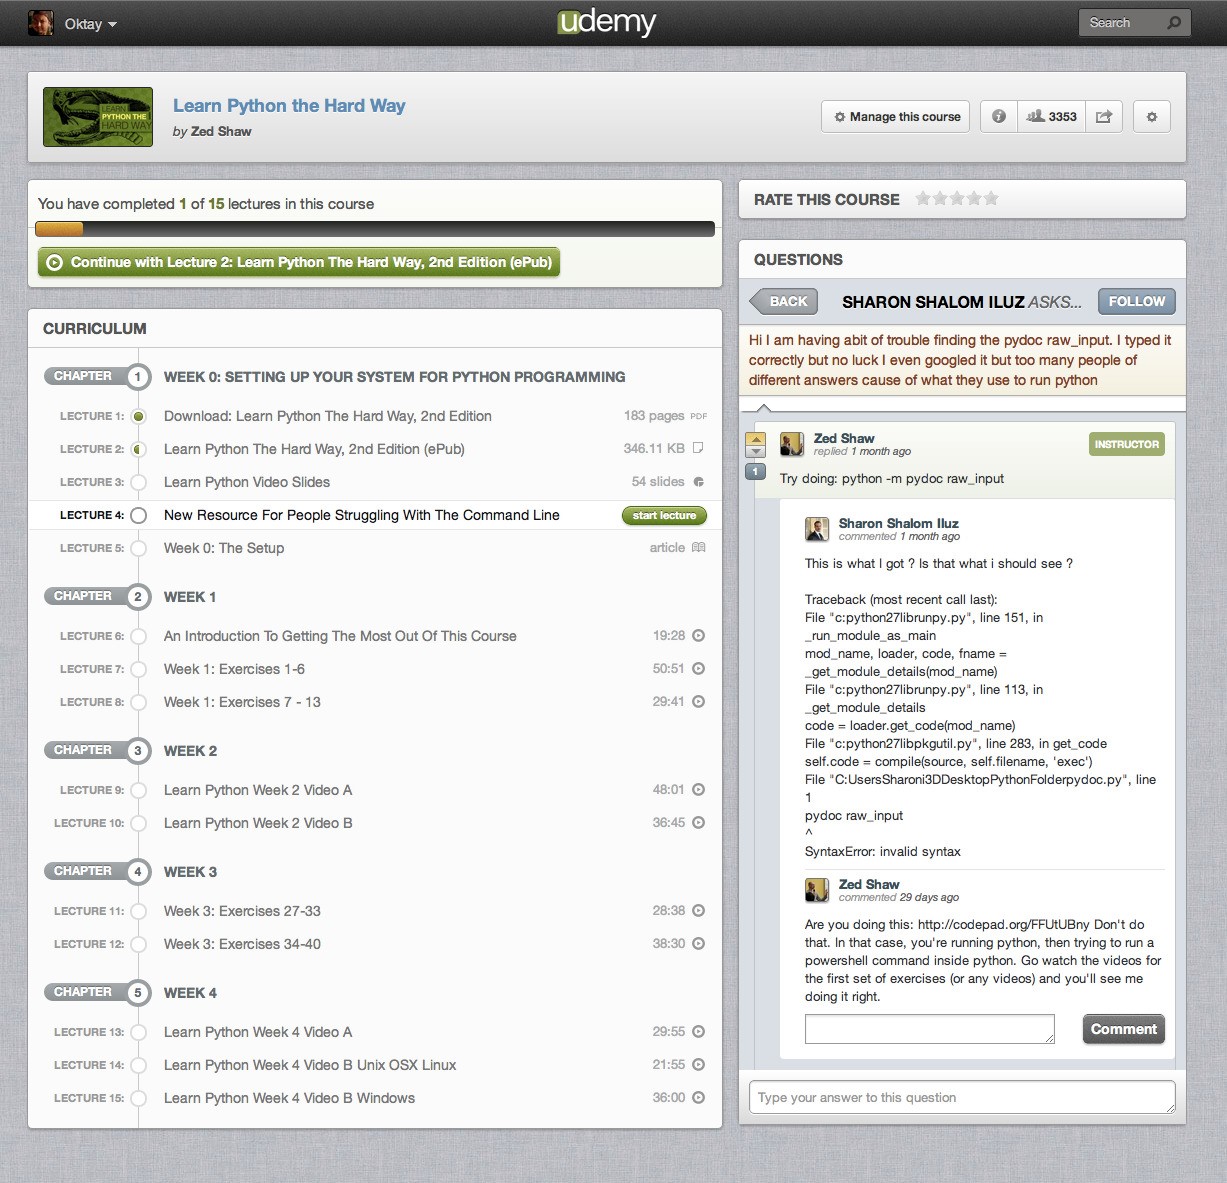
Task: Select the Chapter 5 header badge
Action: click(x=97, y=992)
